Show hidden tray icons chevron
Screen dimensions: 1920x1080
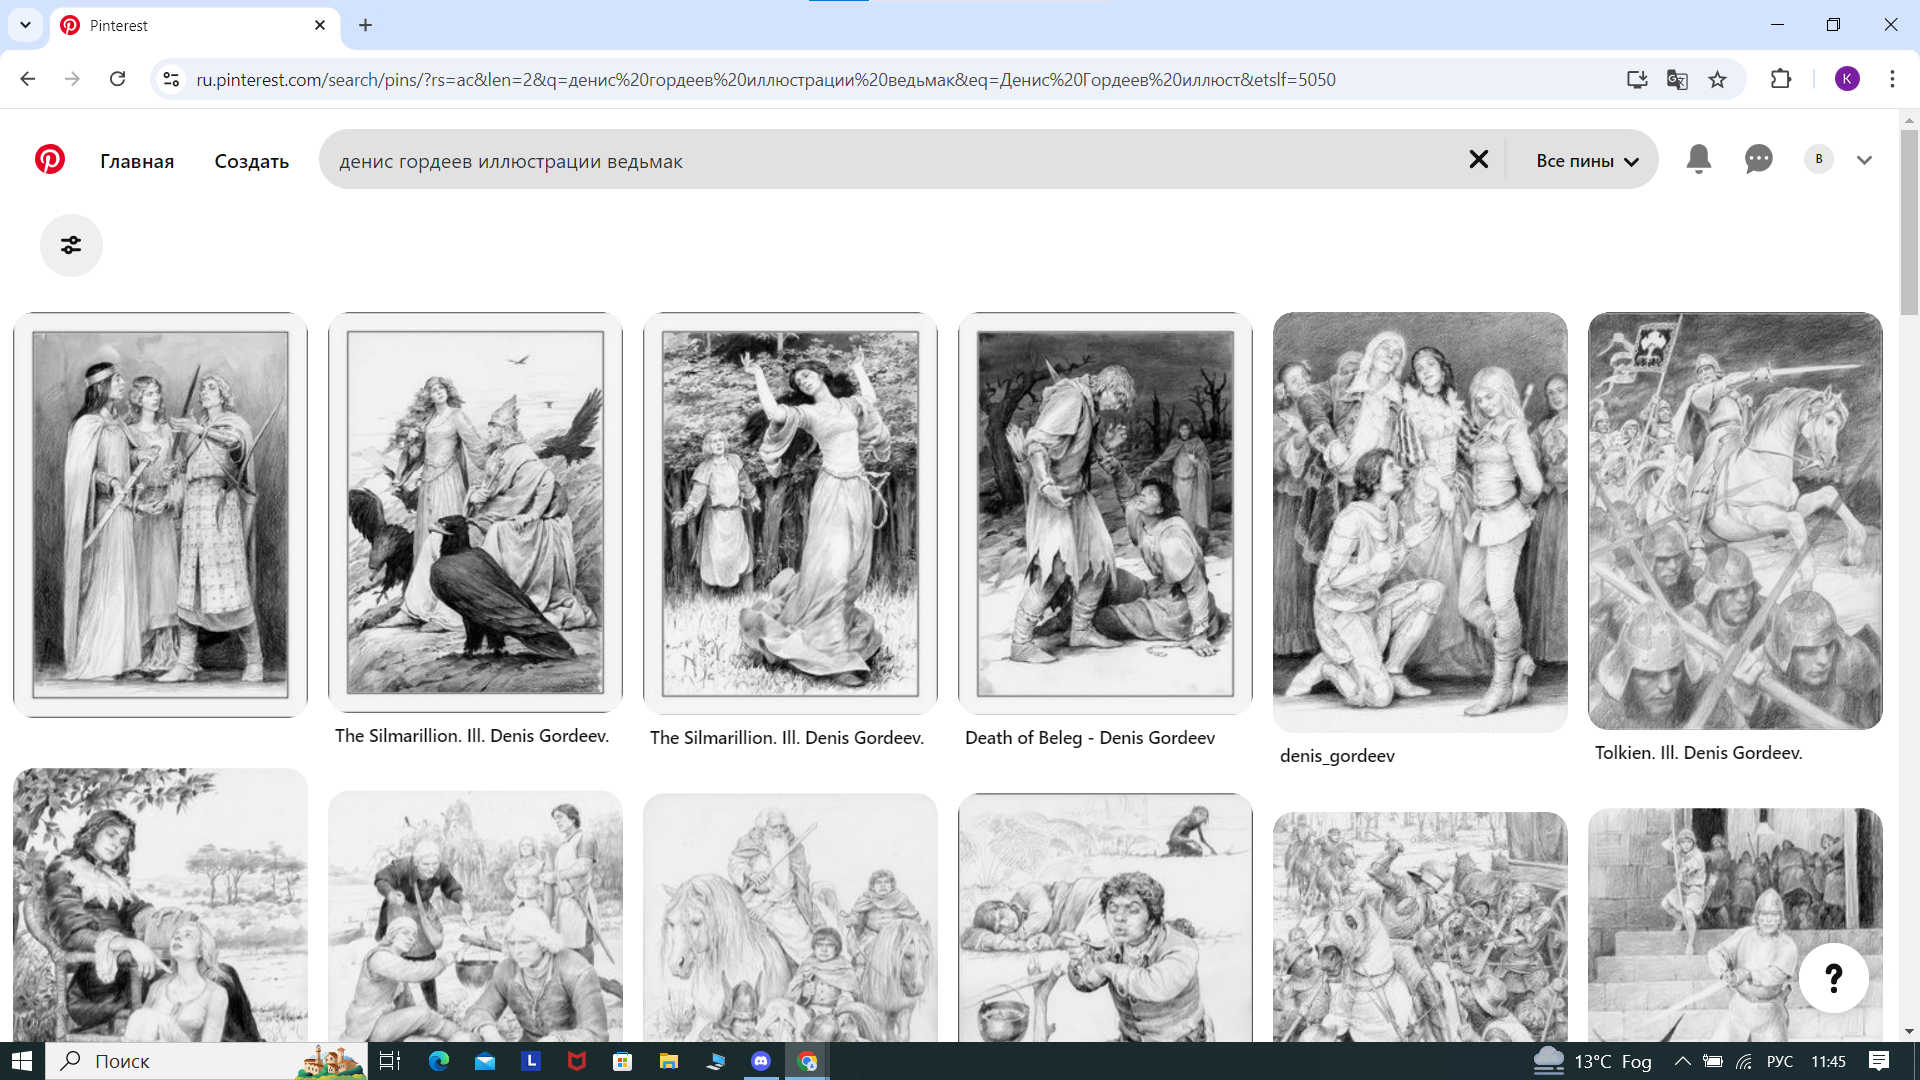(1683, 1061)
